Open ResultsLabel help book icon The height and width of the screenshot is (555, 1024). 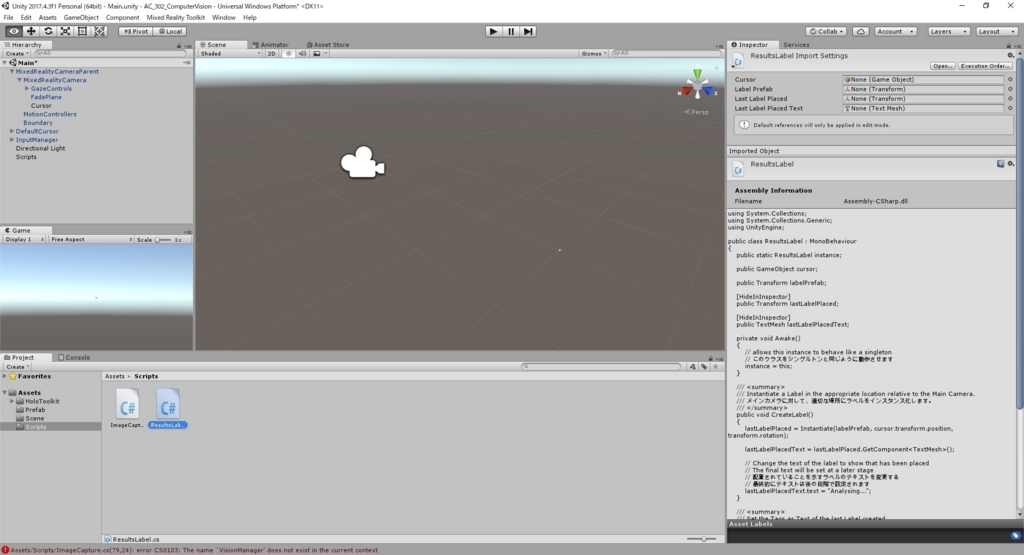[x=1000, y=164]
